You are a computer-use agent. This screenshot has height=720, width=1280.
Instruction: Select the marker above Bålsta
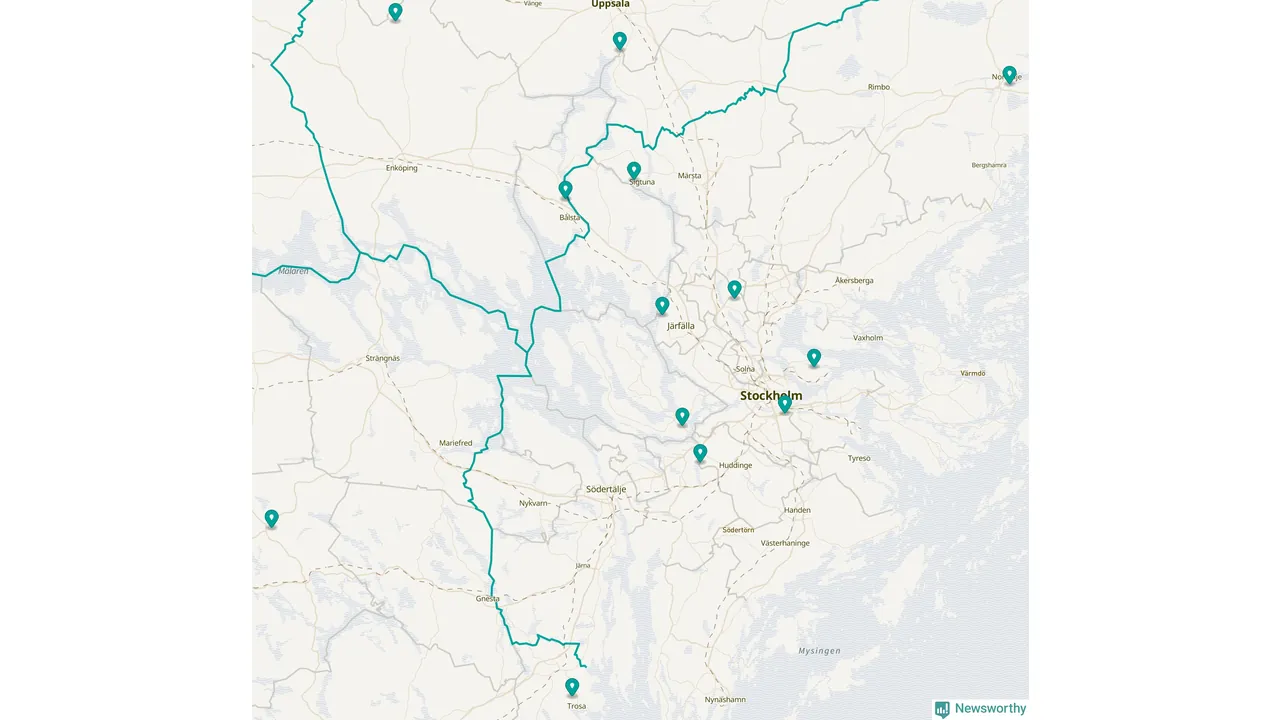565,190
